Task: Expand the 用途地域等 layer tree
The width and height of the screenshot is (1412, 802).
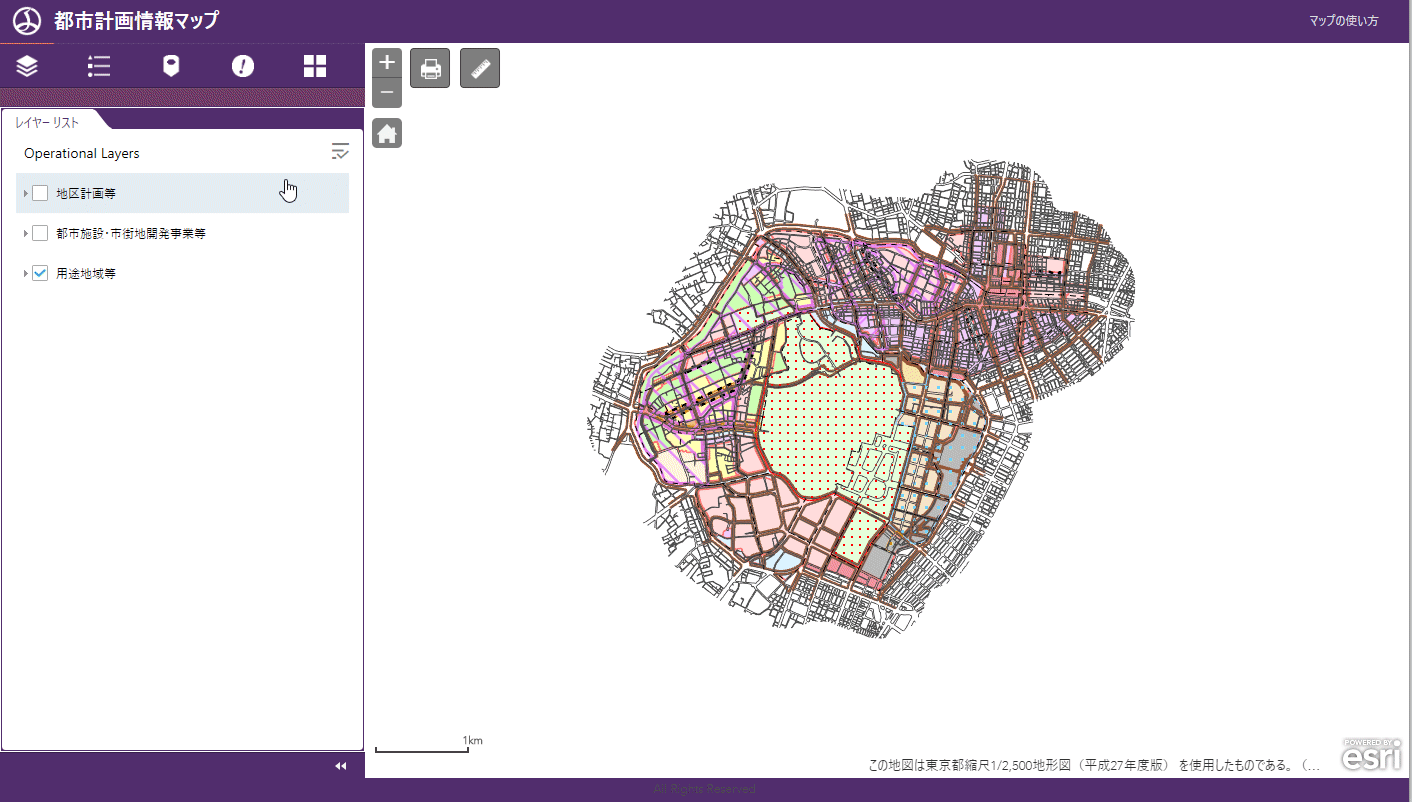Action: click(x=25, y=273)
